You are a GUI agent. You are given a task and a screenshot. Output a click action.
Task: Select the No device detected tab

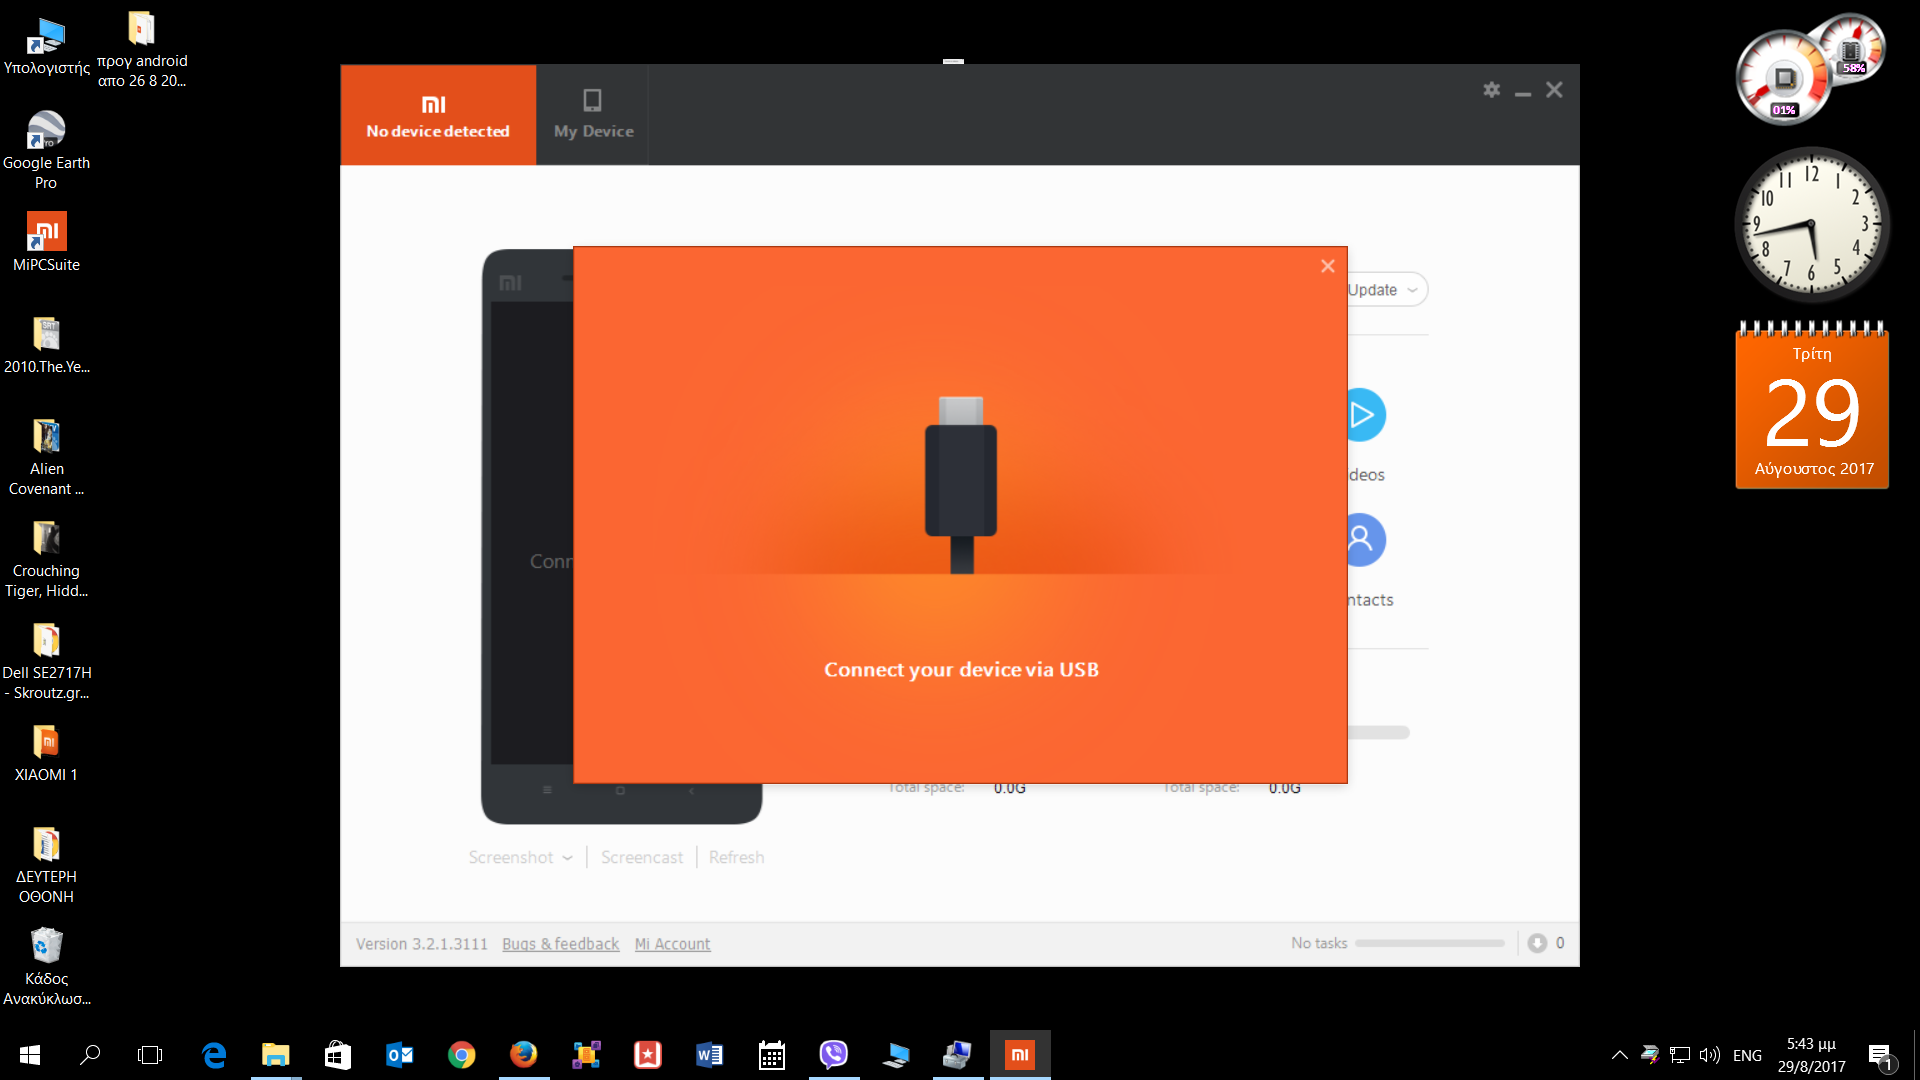(438, 115)
